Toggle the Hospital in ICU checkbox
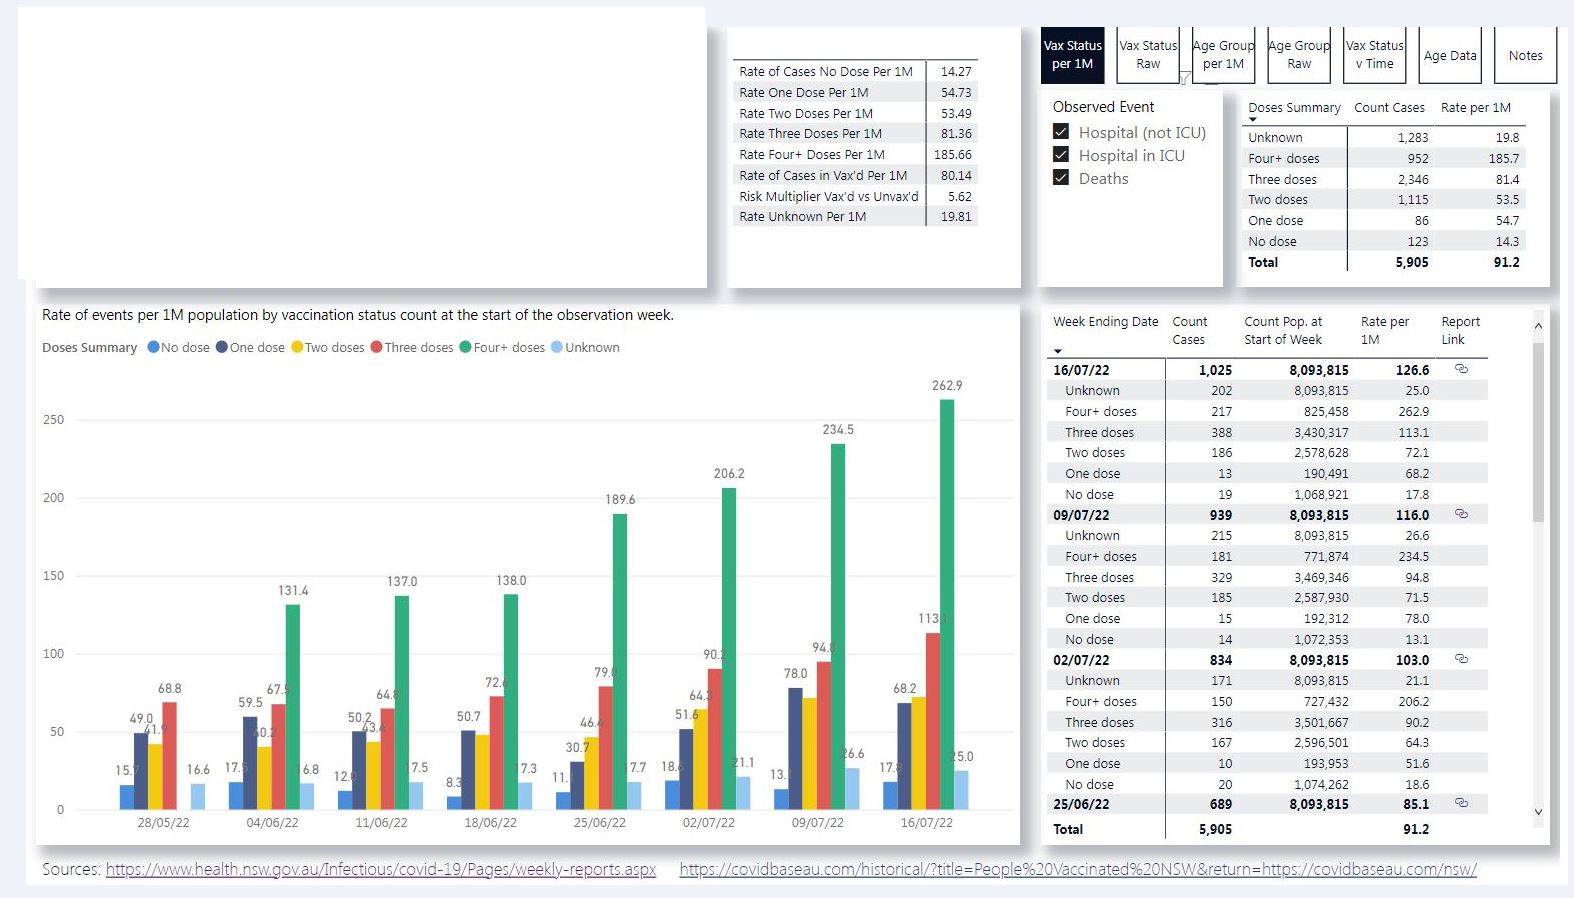 point(1061,155)
